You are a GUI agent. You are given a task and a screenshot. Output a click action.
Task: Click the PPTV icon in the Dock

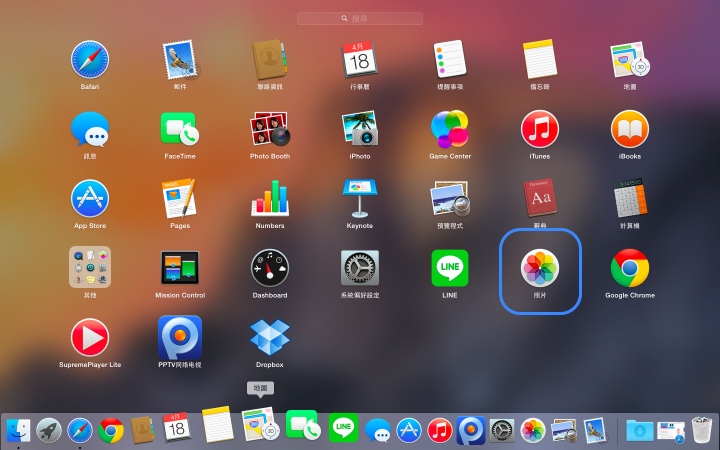(471, 431)
